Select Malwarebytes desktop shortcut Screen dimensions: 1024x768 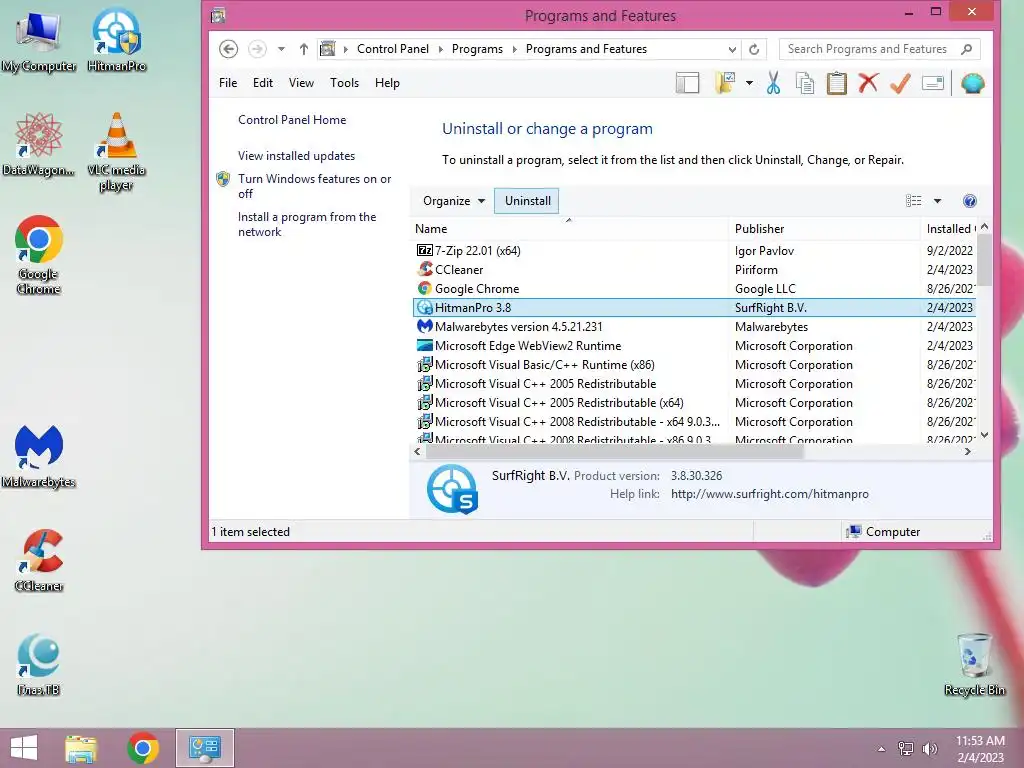[39, 456]
